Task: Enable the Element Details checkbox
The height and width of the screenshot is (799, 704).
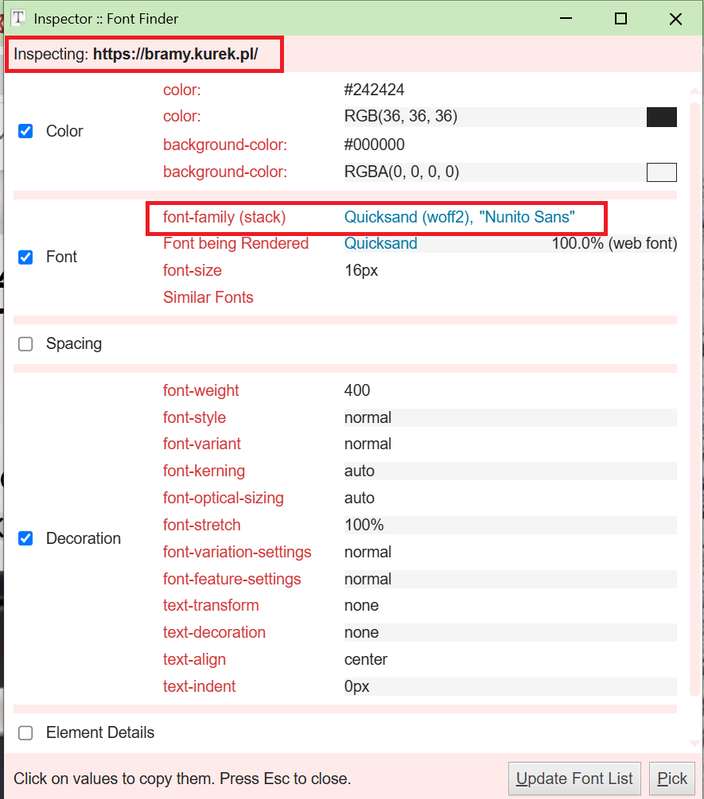Action: (25, 733)
